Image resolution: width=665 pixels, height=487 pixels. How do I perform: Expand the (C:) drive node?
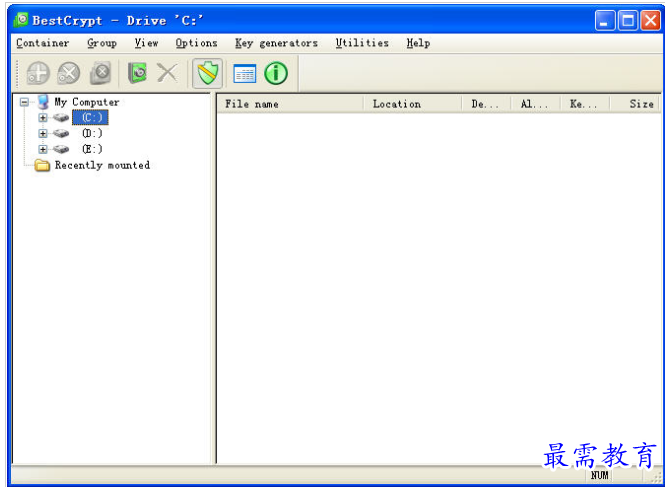tap(42, 118)
